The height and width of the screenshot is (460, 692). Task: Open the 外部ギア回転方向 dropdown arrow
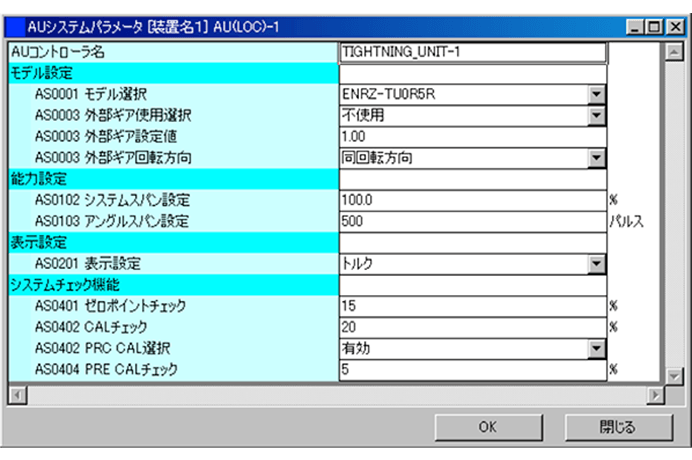597,157
